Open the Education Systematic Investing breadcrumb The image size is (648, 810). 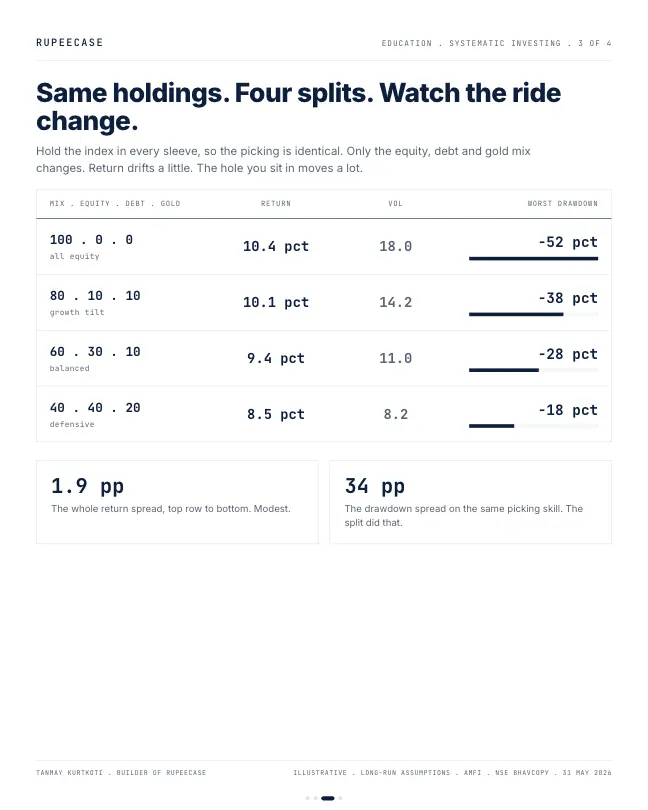(496, 43)
